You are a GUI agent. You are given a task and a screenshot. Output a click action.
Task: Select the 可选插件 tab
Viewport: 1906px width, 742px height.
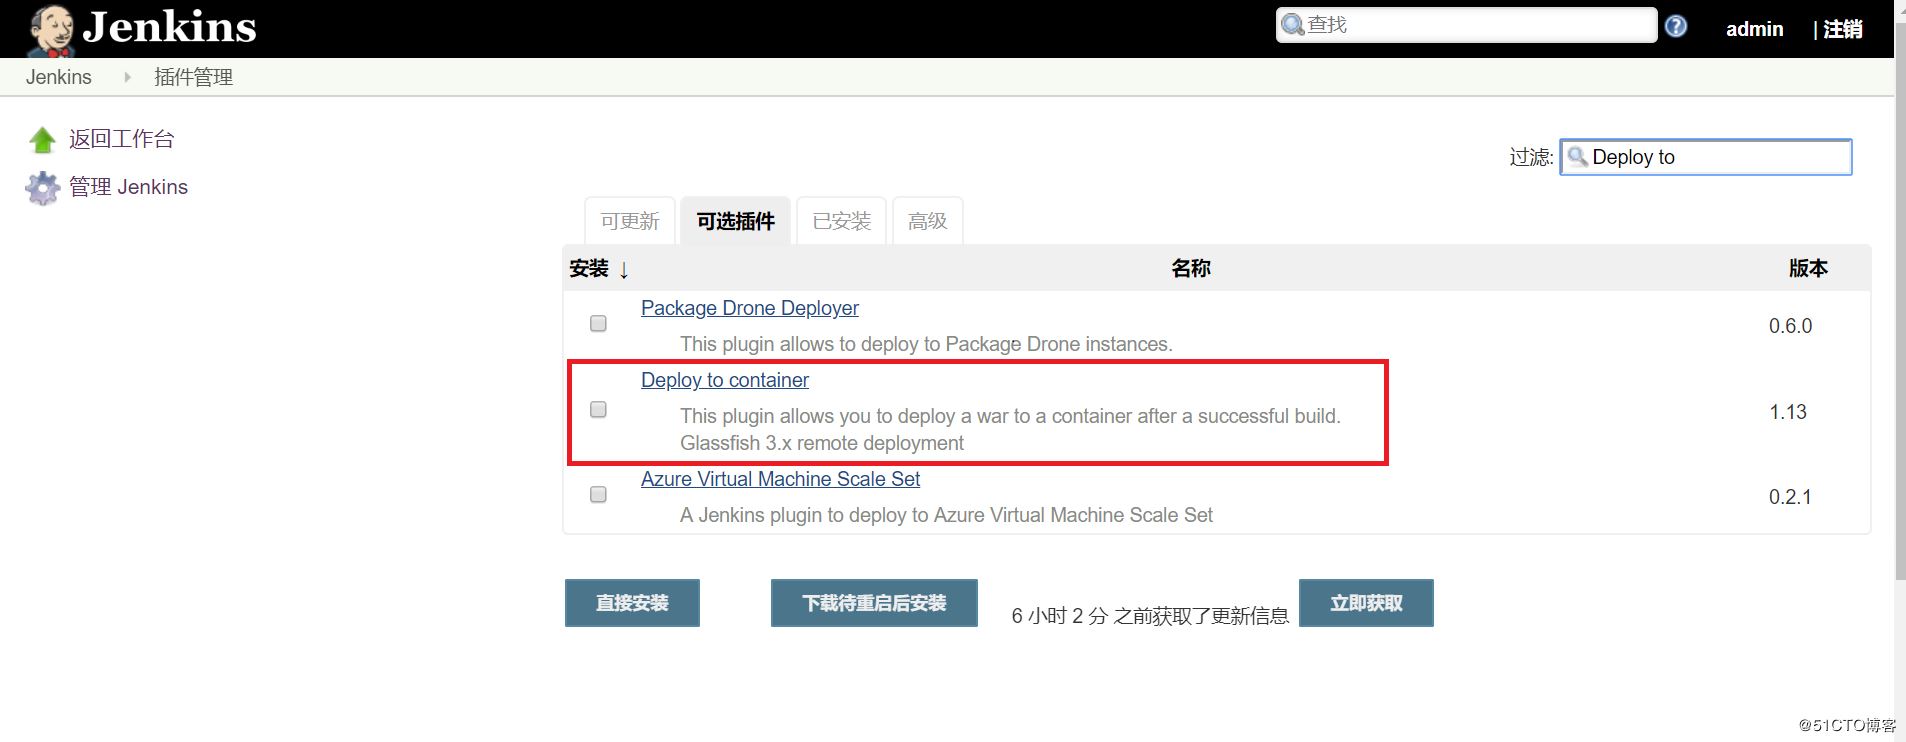(736, 221)
